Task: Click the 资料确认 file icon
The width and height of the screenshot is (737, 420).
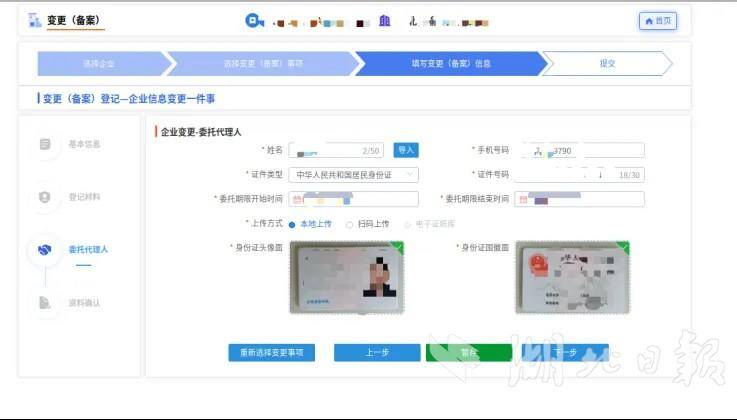Action: [45, 302]
